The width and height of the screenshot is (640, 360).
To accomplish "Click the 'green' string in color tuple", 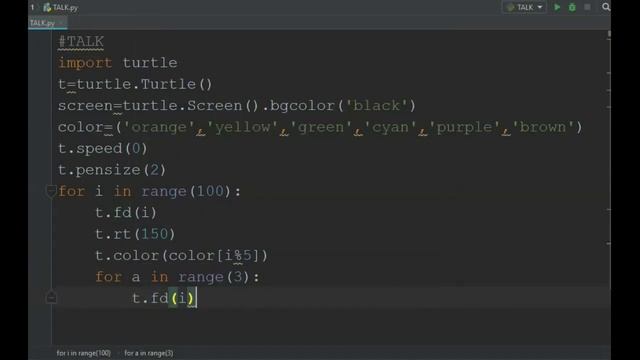I will click(321, 127).
